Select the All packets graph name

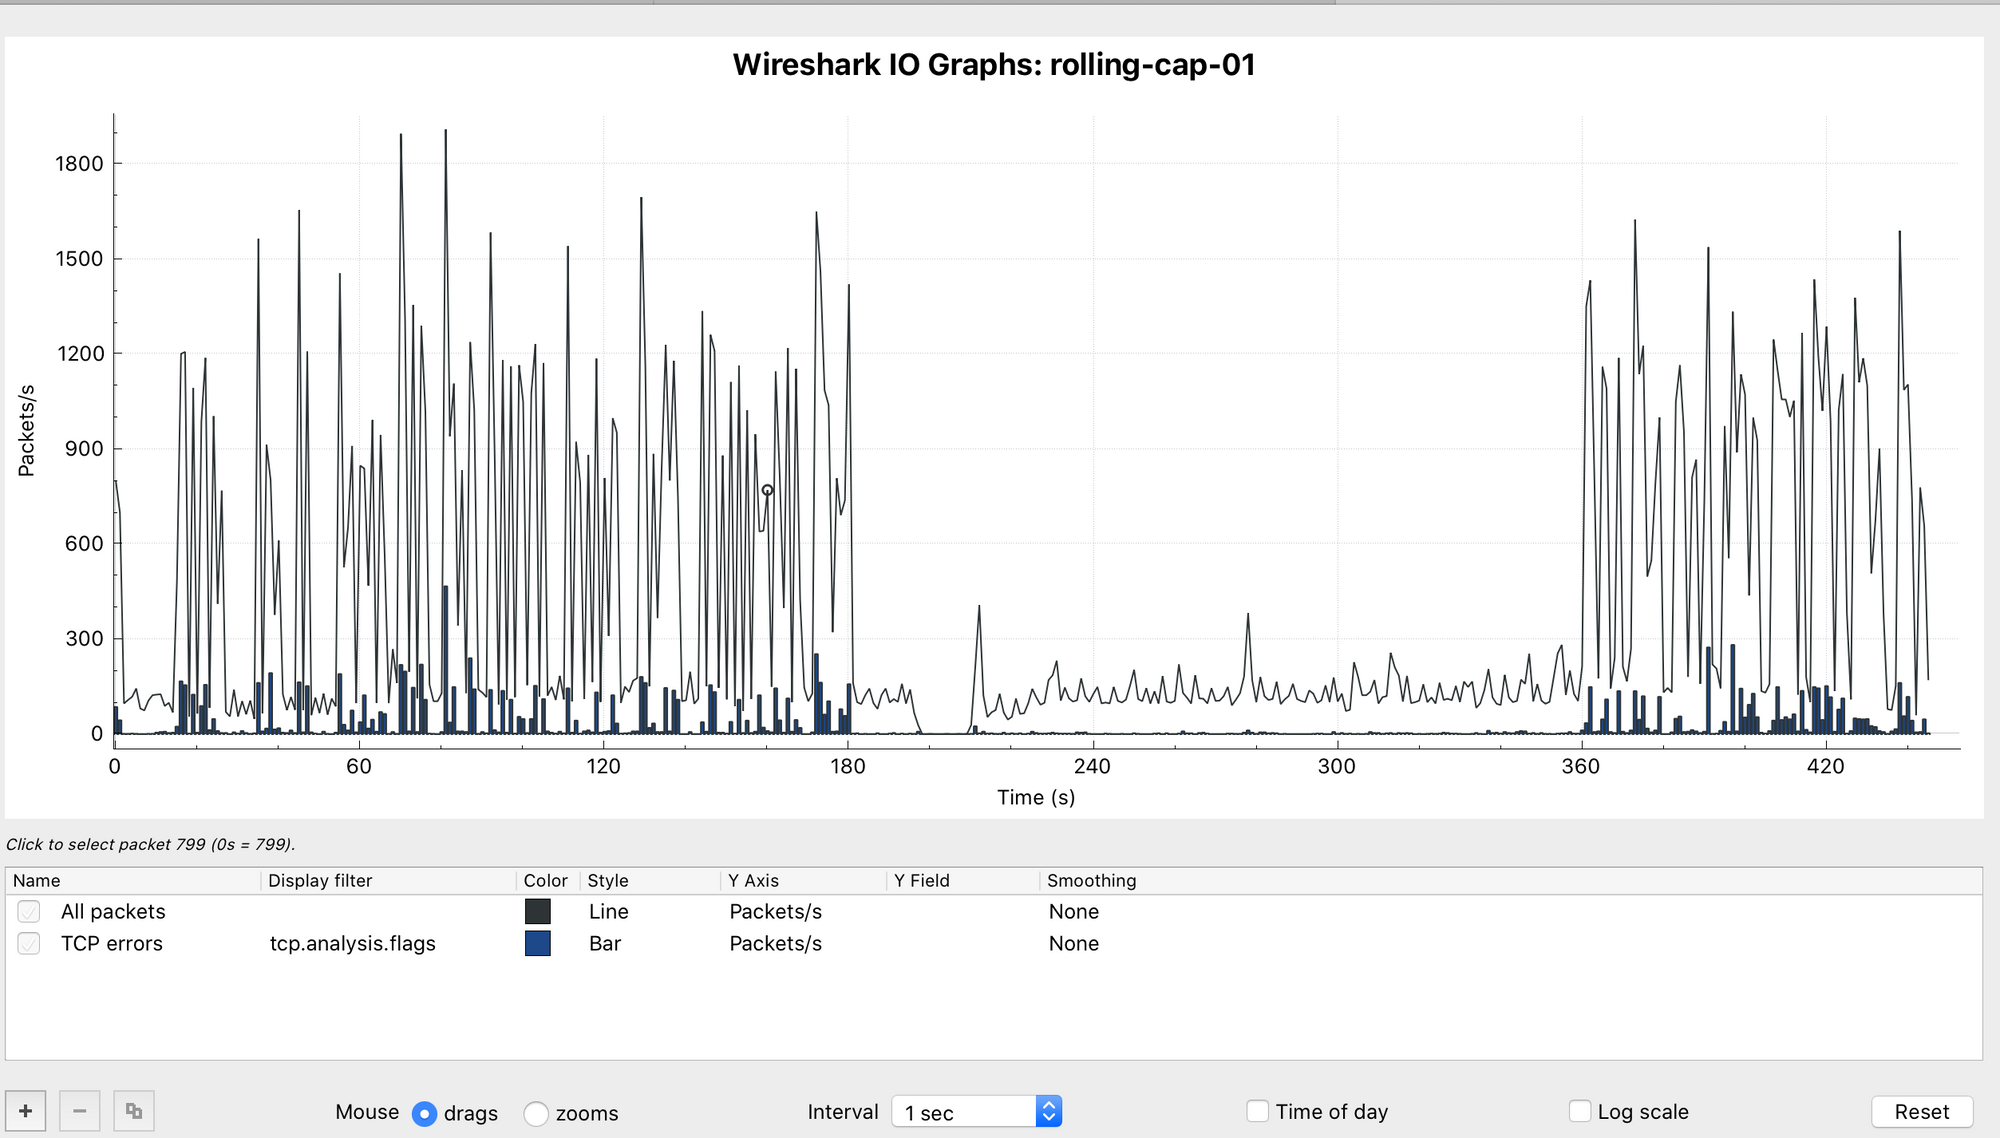[x=113, y=911]
